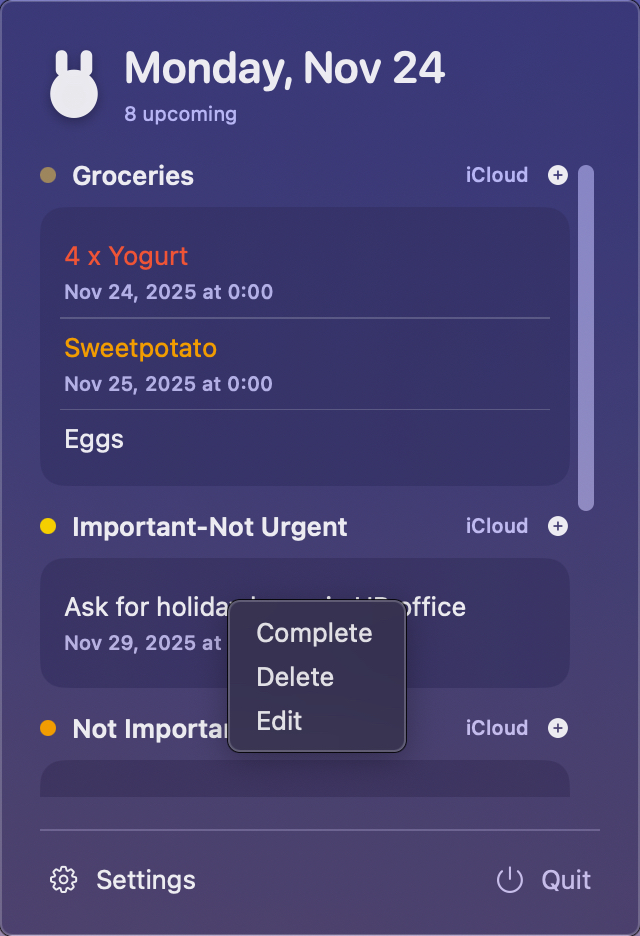Image resolution: width=640 pixels, height=936 pixels.
Task: Click the power icon next to Quit
Action: [509, 880]
